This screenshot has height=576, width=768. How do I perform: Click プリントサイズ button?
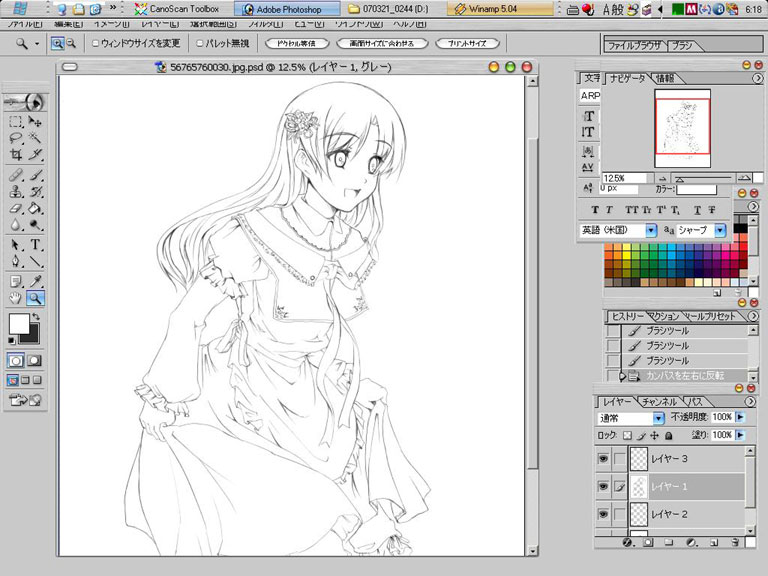[467, 44]
